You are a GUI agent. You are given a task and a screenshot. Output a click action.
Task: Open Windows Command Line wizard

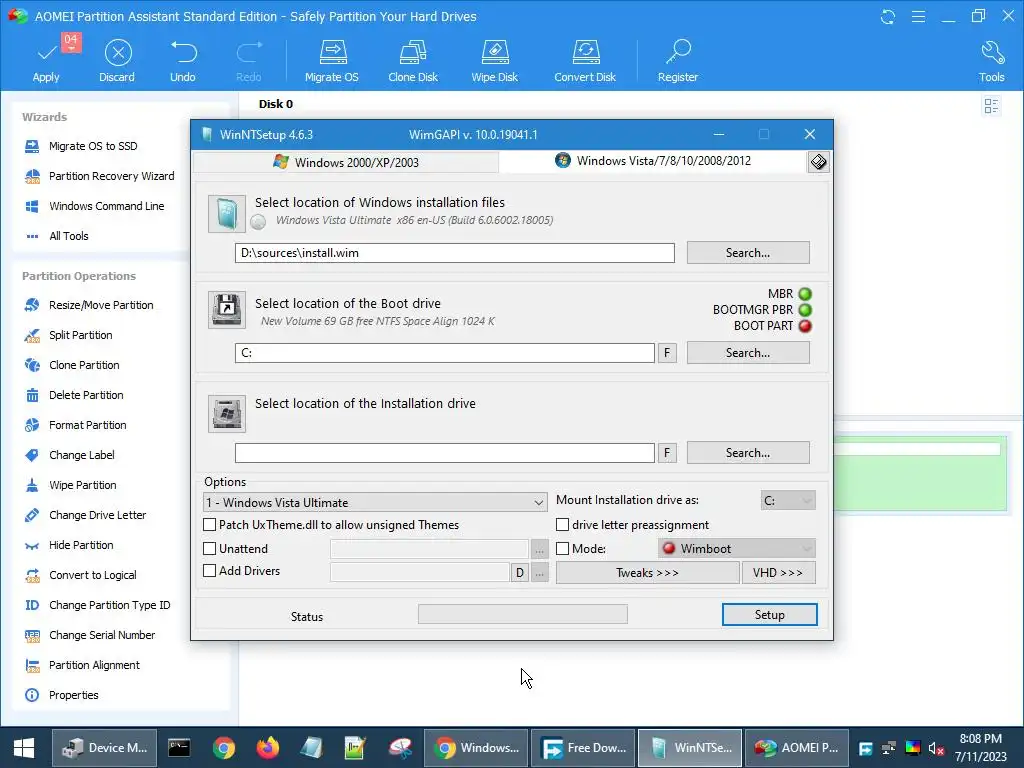(x=94, y=206)
